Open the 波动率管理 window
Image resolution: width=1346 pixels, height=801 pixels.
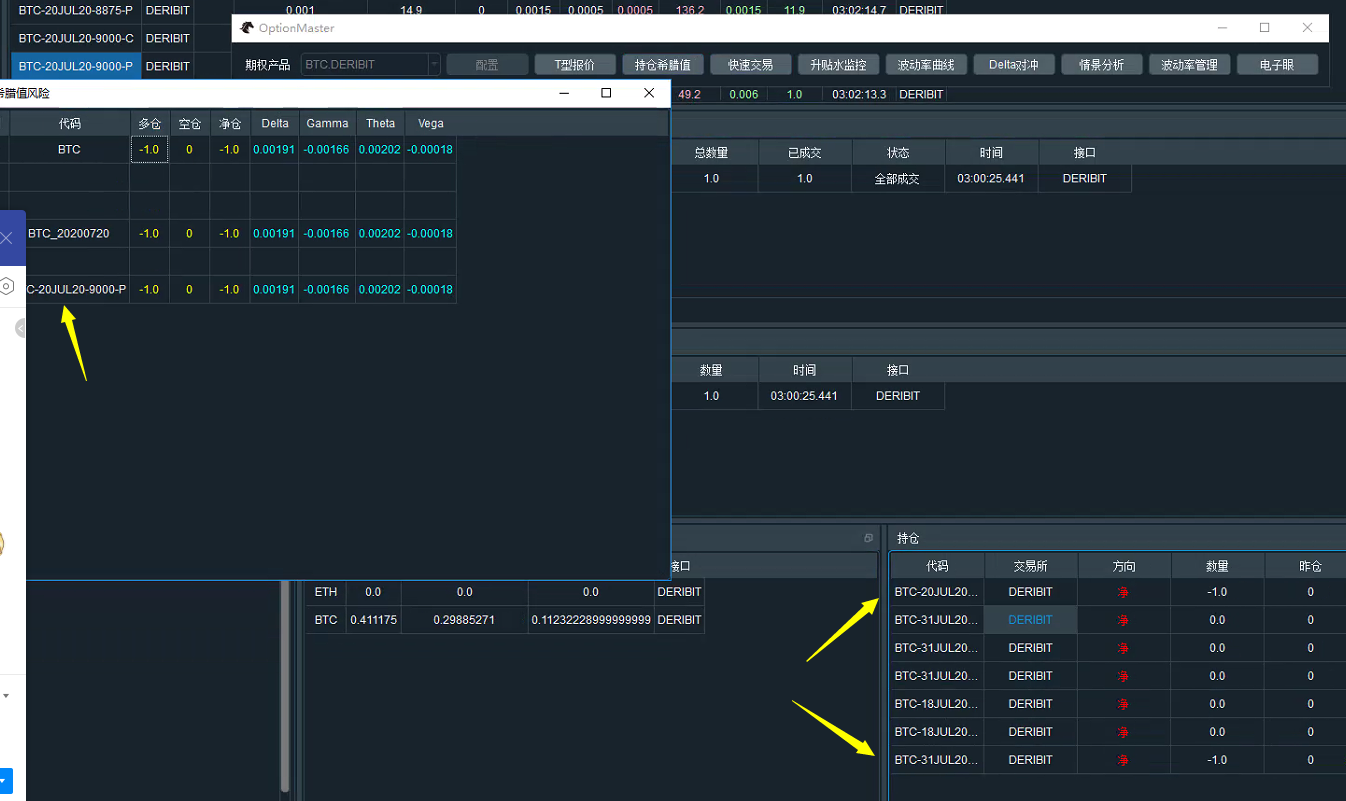click(x=1189, y=65)
